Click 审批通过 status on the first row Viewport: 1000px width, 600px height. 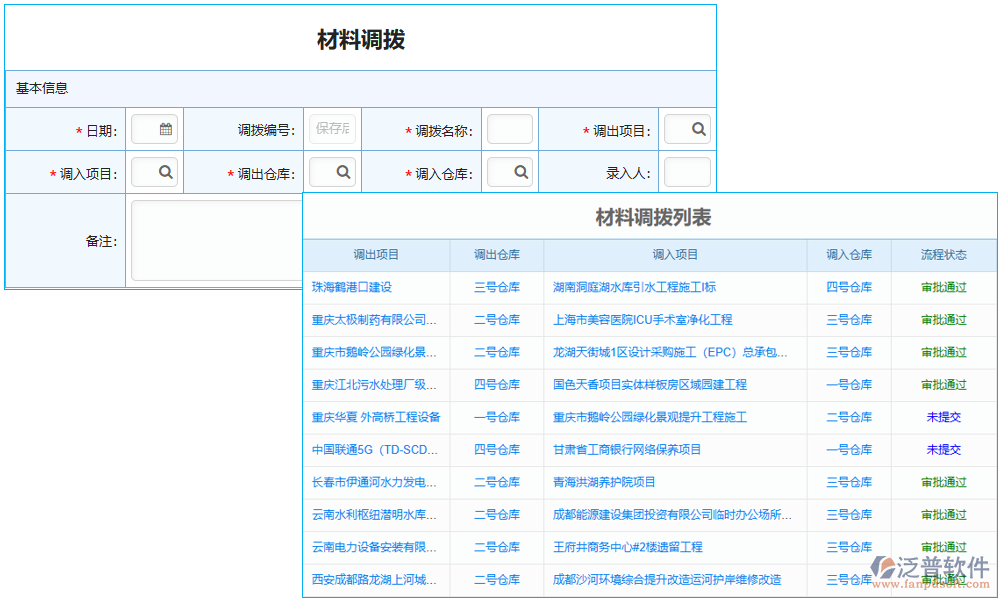[x=940, y=288]
